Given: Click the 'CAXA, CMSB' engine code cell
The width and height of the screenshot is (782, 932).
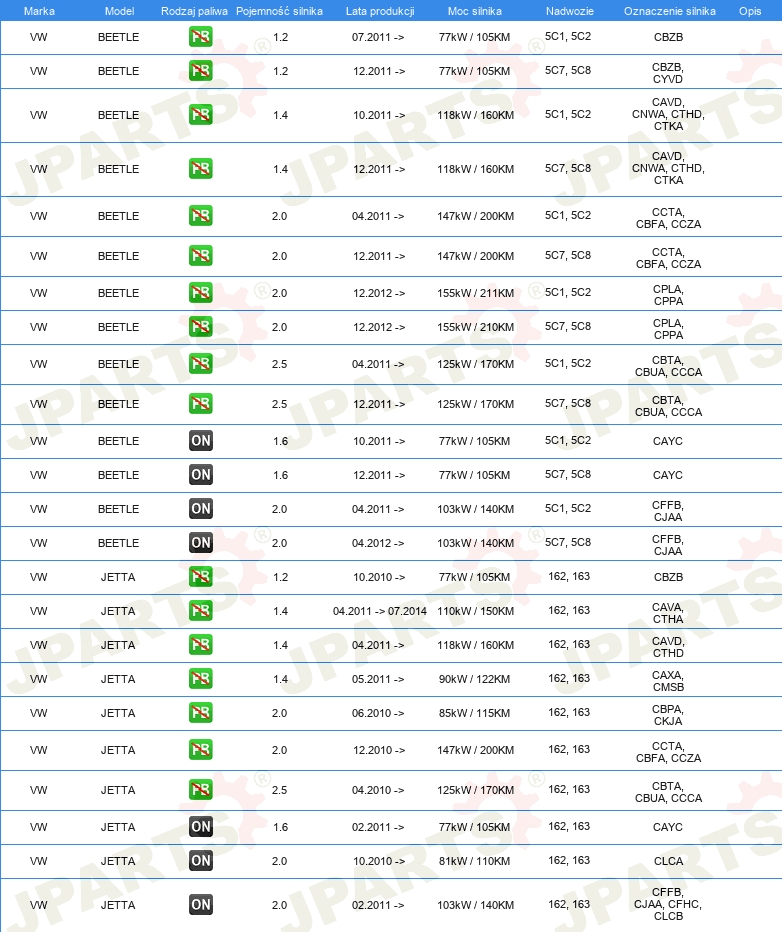Looking at the screenshot, I should [x=669, y=681].
